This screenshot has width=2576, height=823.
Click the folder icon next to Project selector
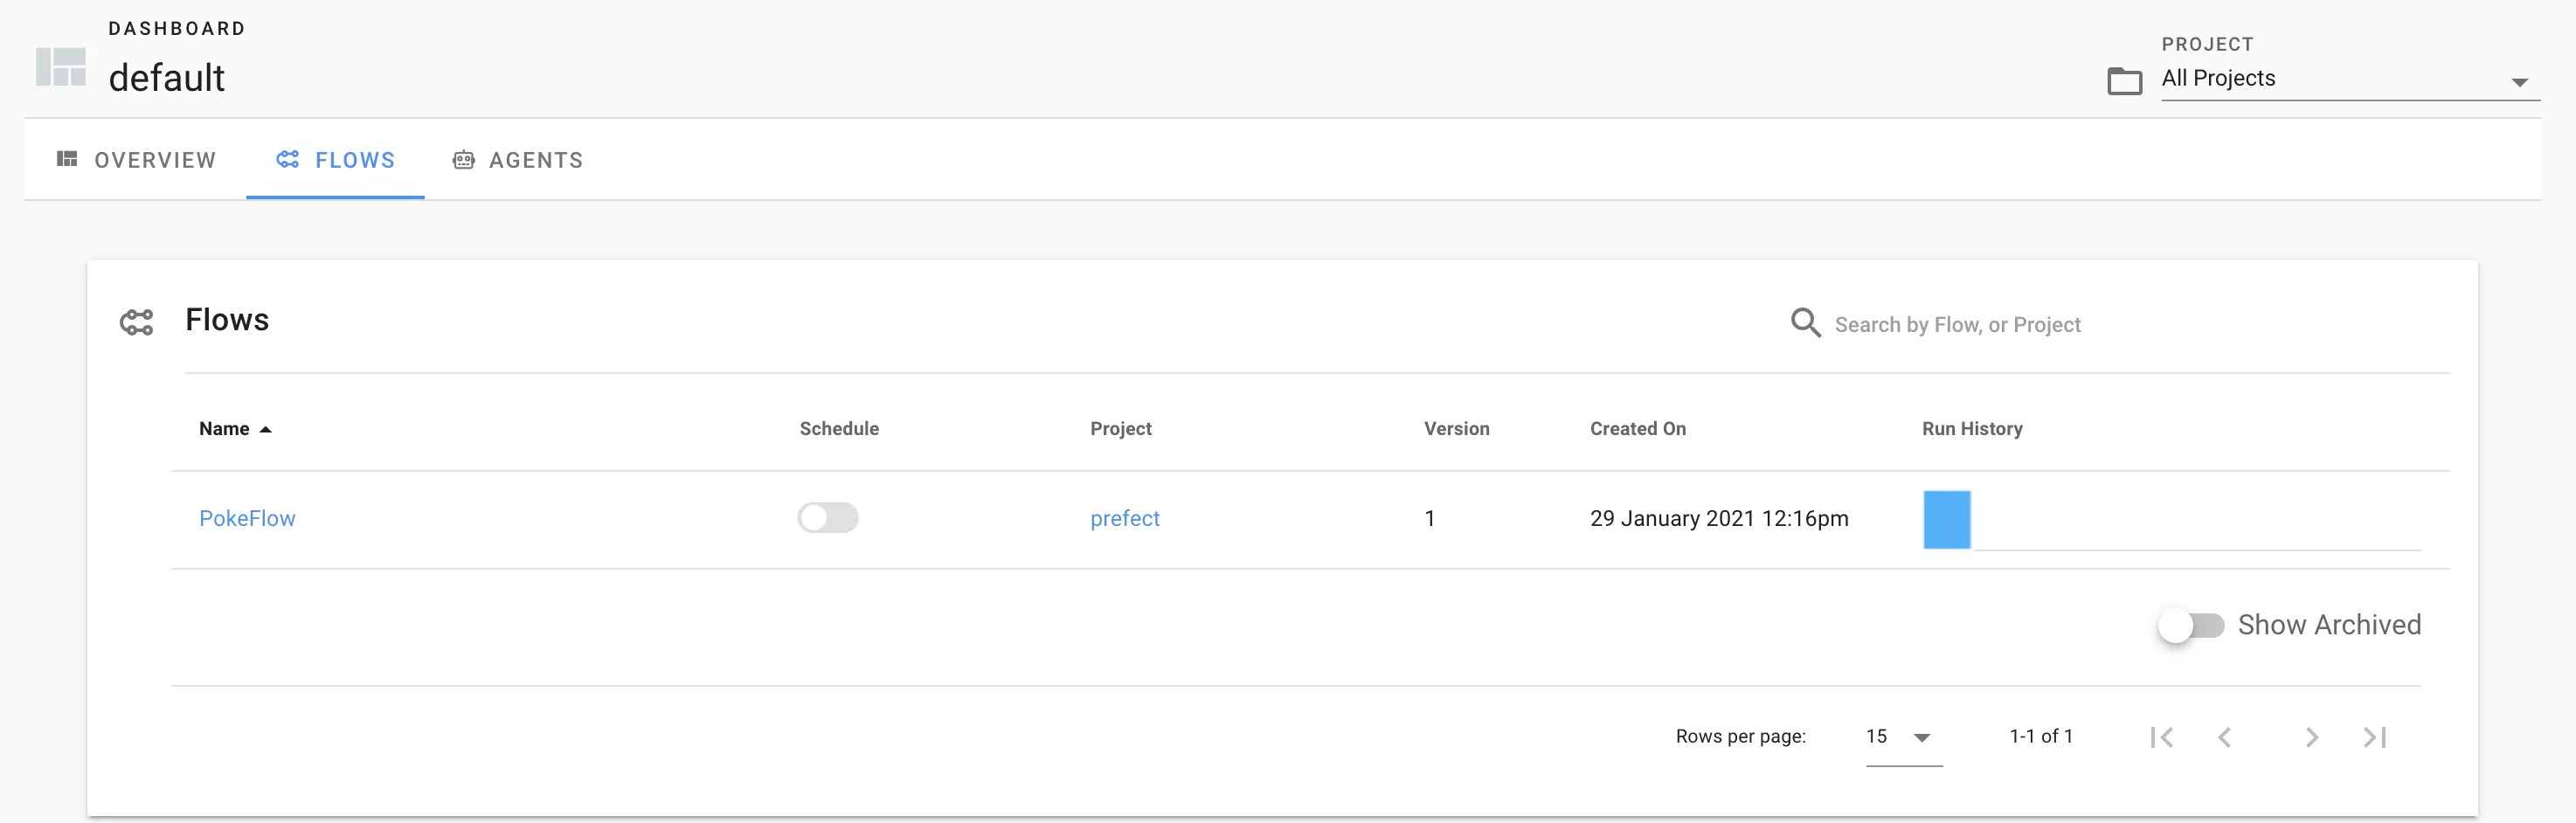coord(2124,83)
